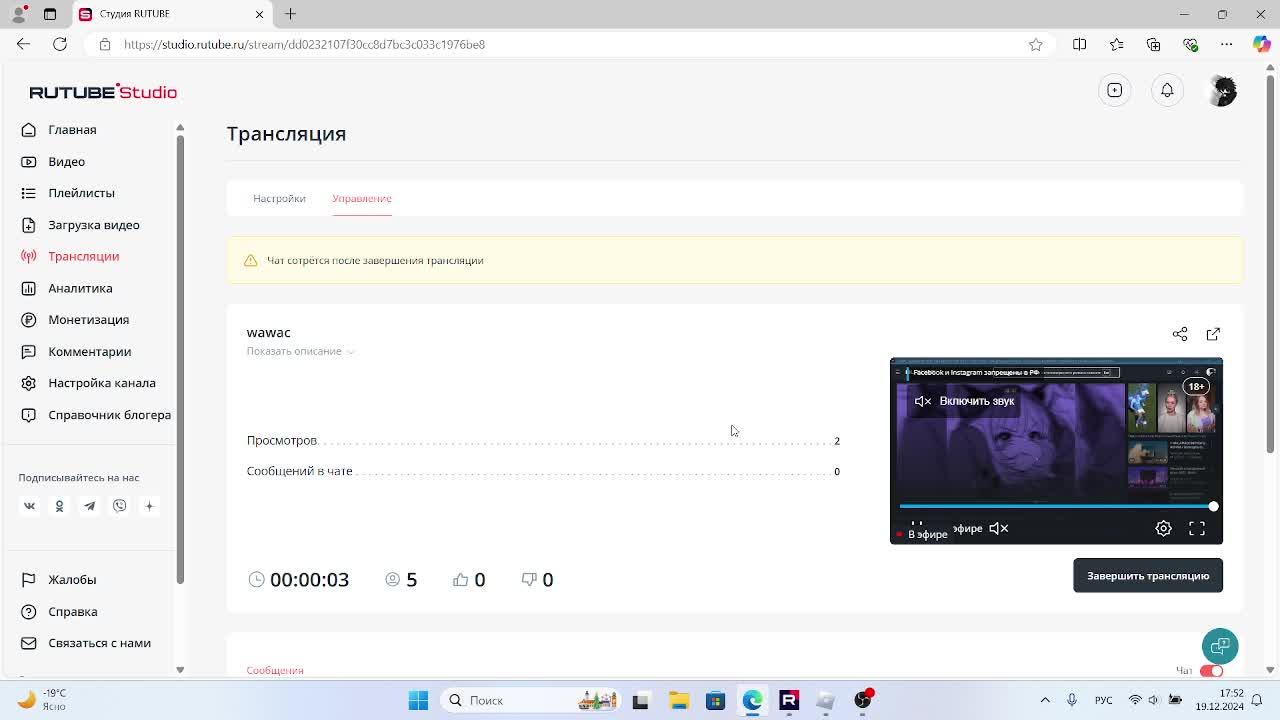Screen dimensions: 1280x720
Task: Open File Explorer from taskbar
Action: pos(678,700)
